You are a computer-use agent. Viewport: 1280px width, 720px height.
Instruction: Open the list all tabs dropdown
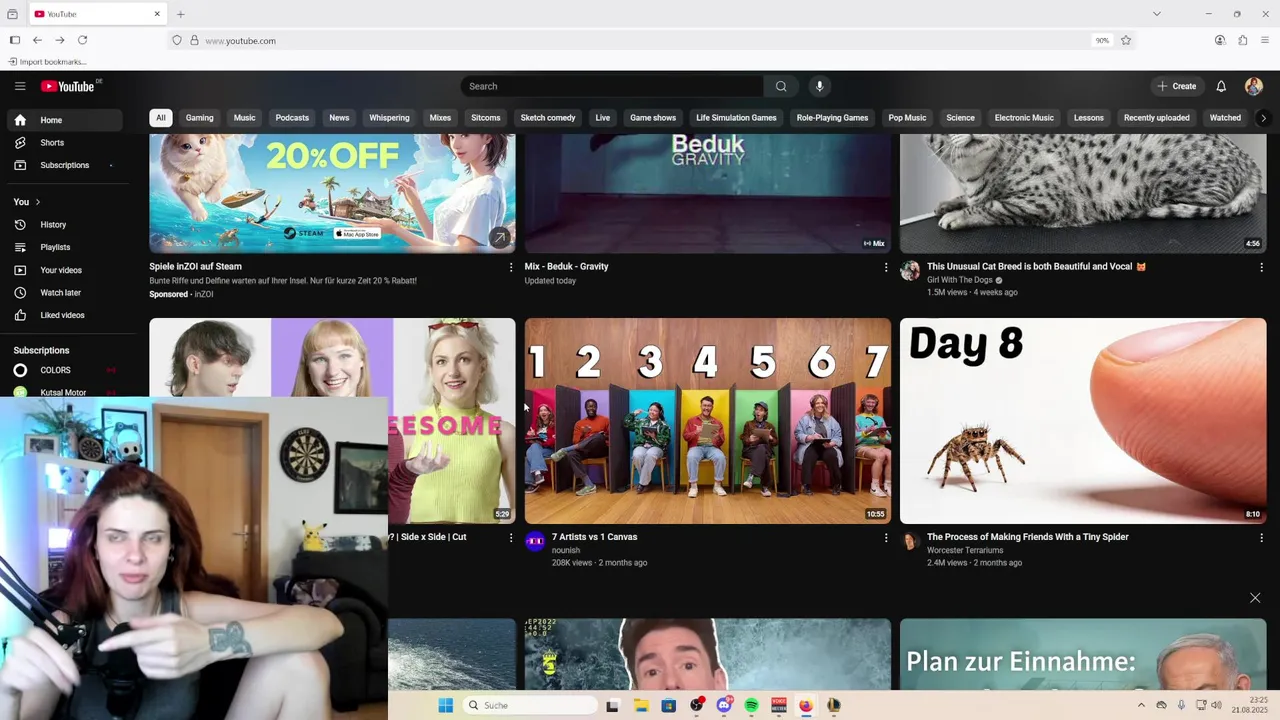1156,14
